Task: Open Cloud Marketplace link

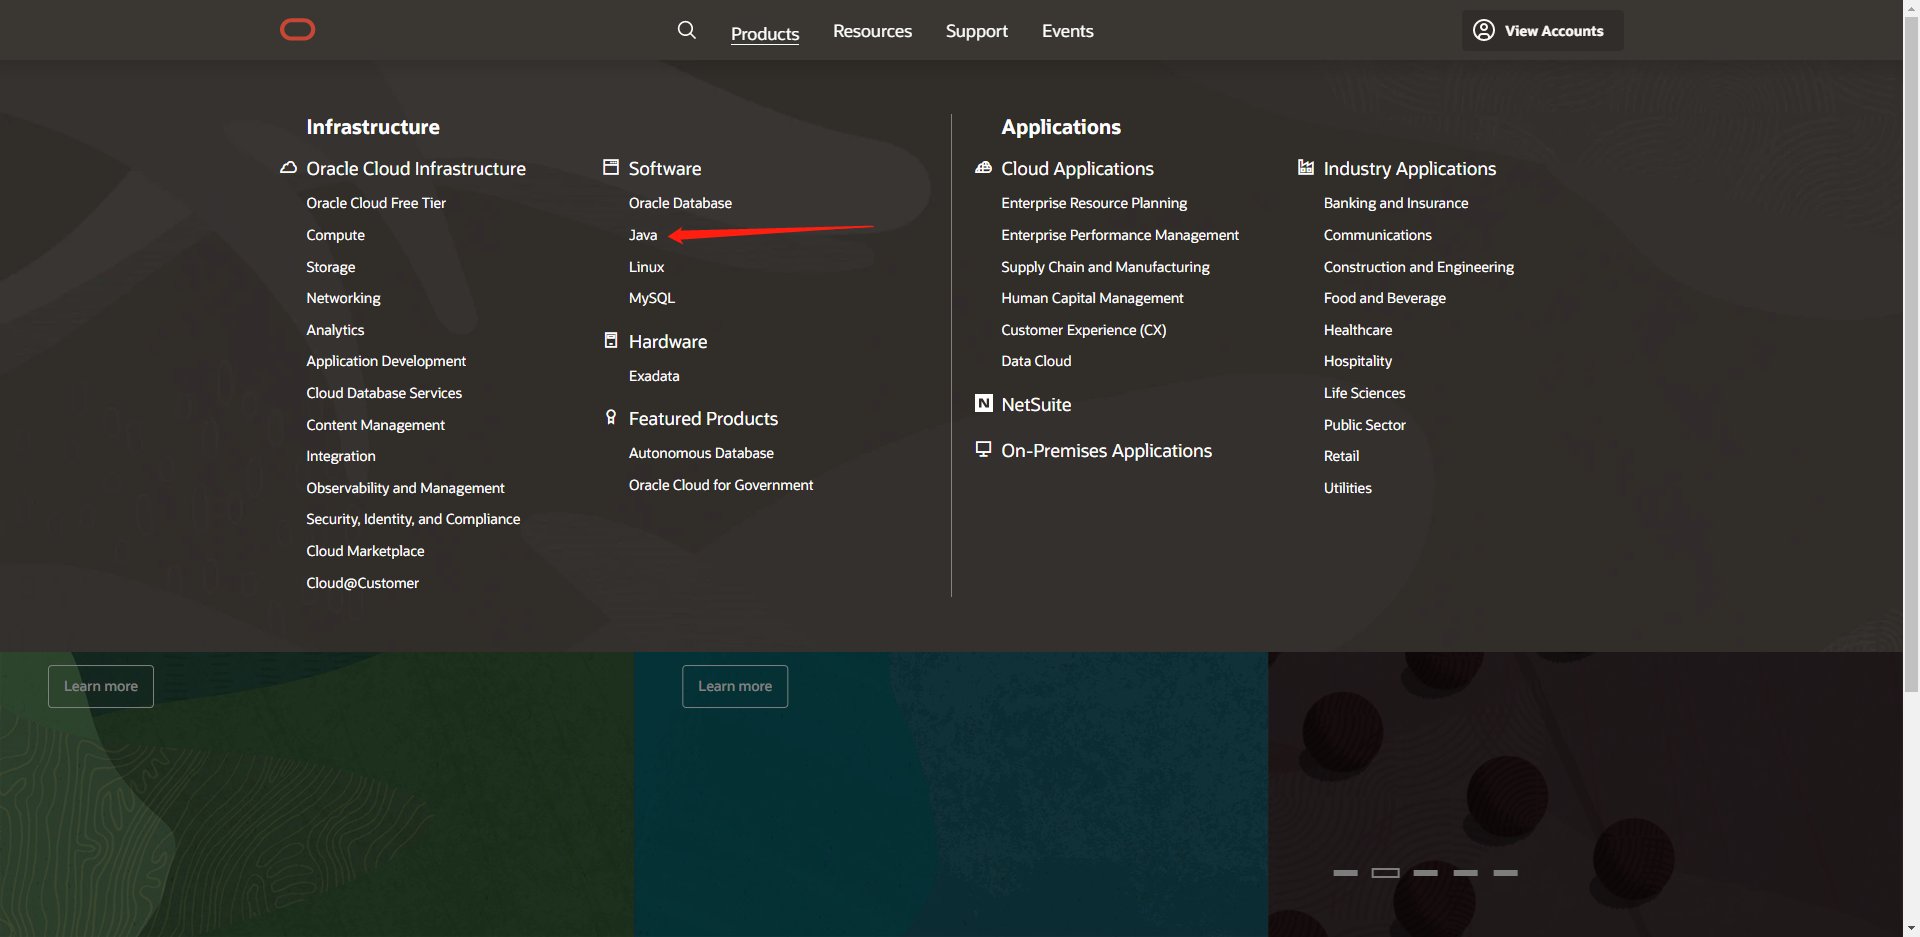Action: coord(365,551)
